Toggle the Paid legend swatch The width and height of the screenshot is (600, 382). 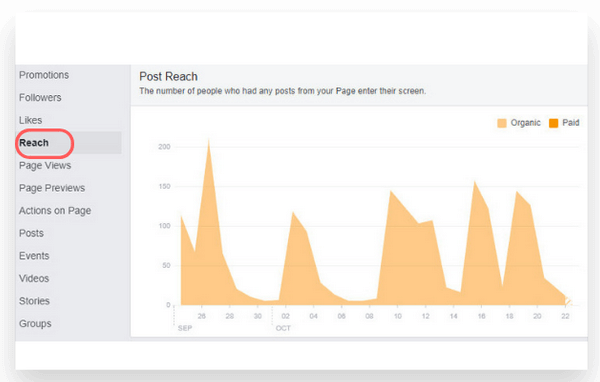point(553,123)
